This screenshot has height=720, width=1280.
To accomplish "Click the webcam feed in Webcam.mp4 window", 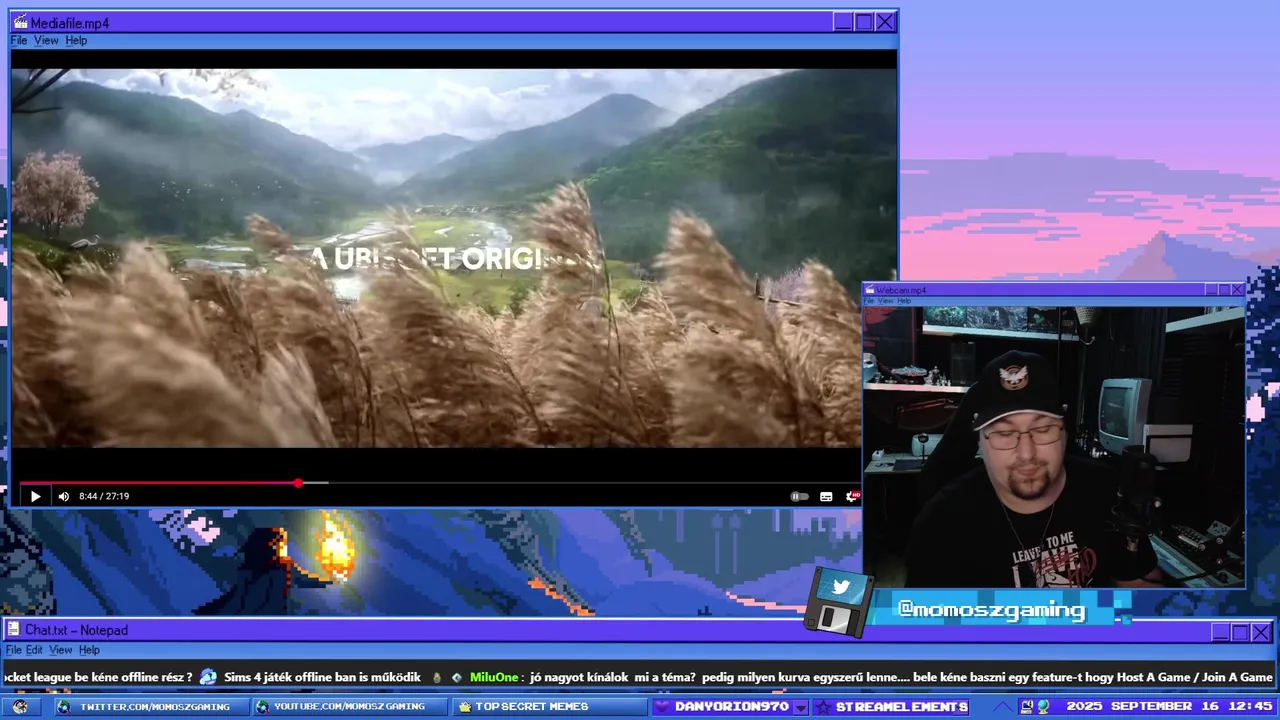I will 1054,446.
